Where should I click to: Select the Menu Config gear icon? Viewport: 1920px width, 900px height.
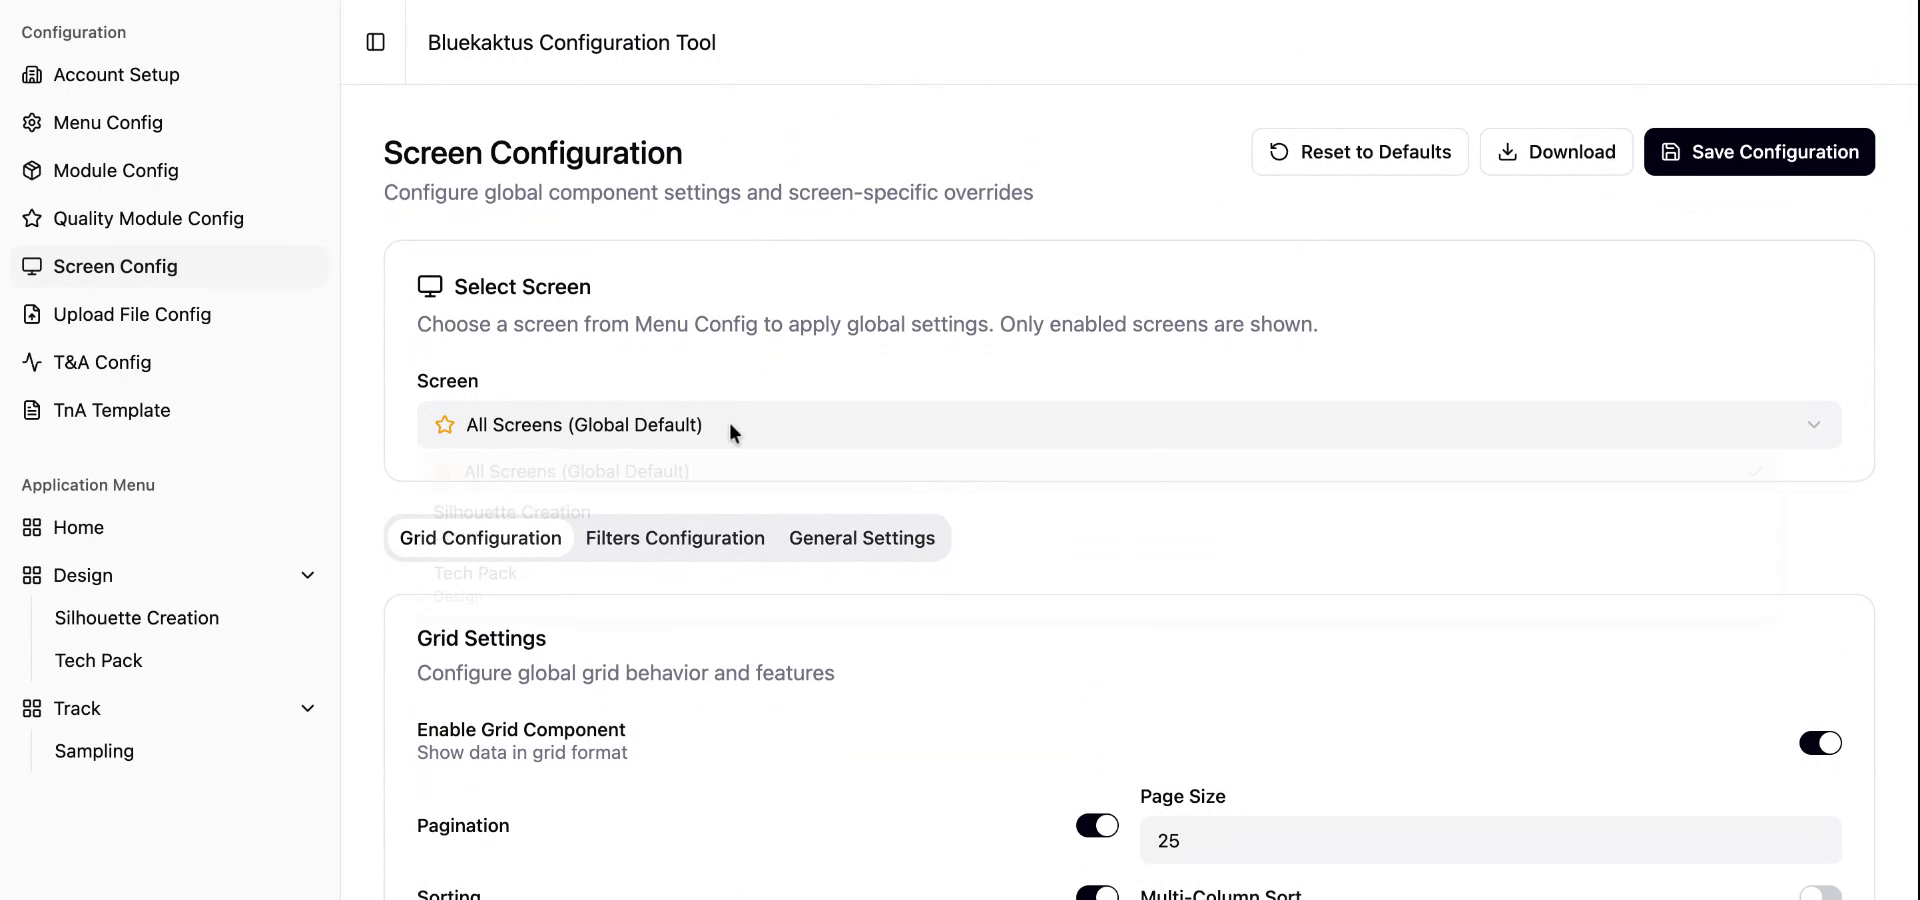point(33,122)
